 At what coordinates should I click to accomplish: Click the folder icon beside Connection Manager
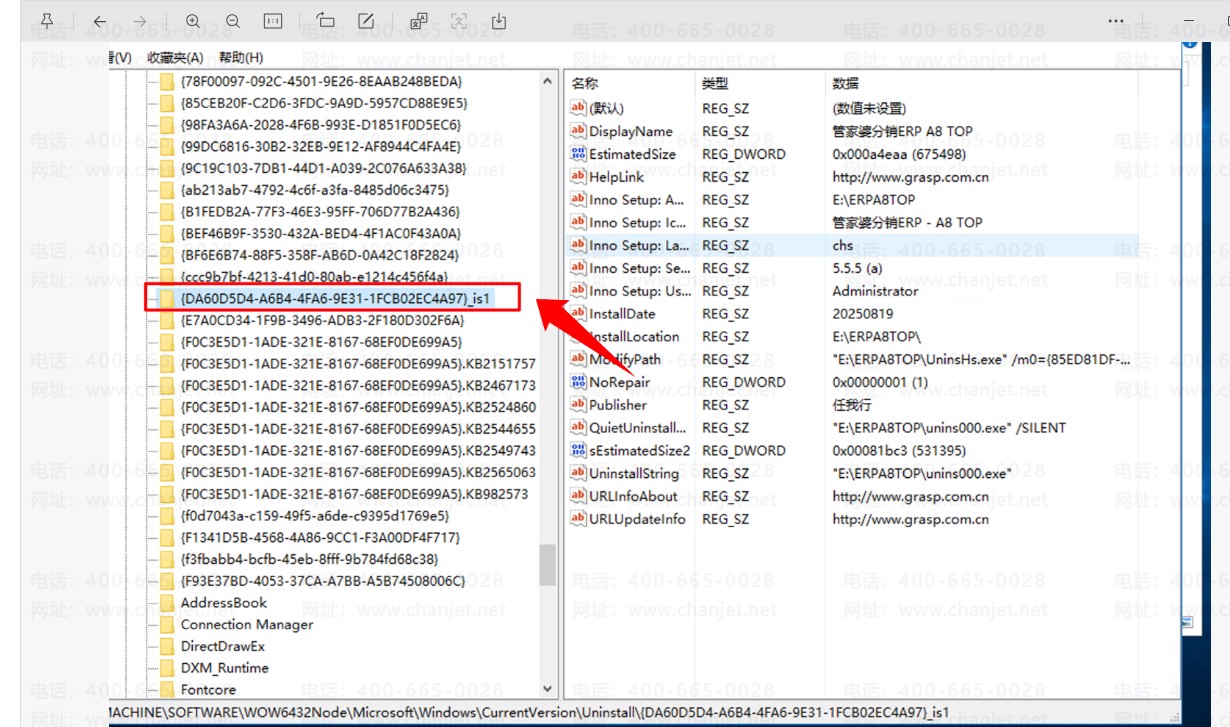(166, 625)
